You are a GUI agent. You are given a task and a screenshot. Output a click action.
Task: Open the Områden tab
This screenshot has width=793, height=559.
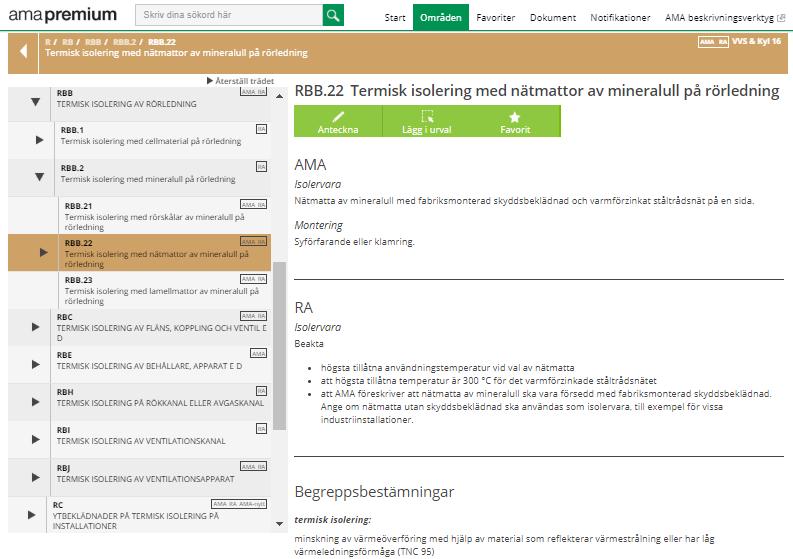coord(440,17)
